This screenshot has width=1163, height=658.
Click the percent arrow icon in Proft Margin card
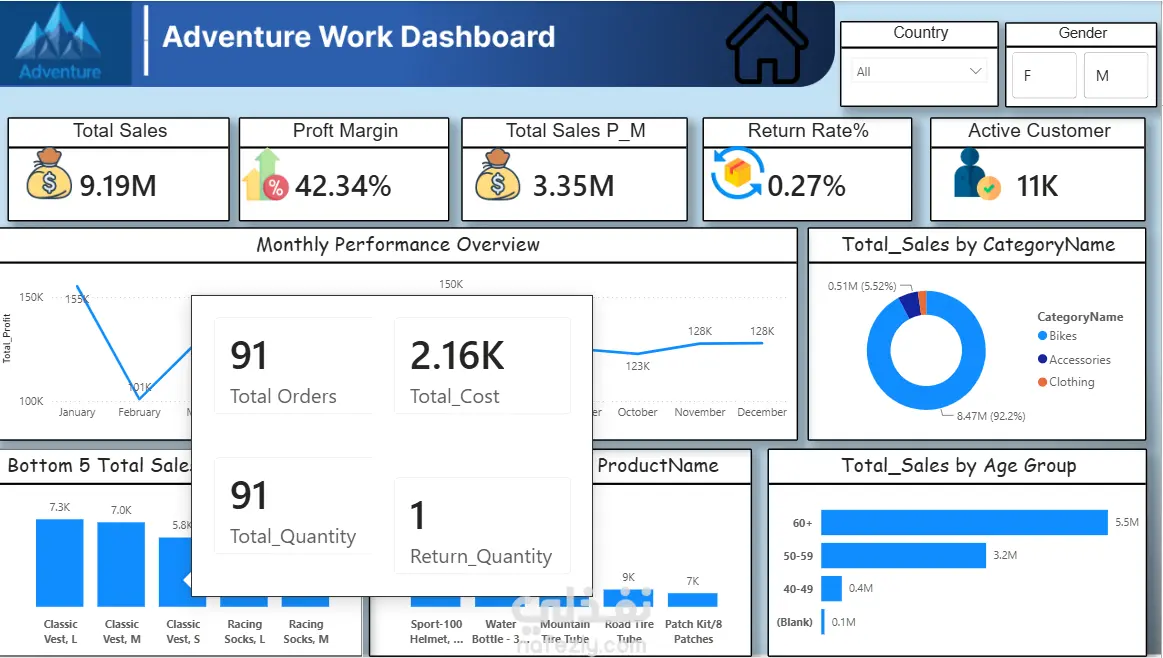(x=265, y=175)
